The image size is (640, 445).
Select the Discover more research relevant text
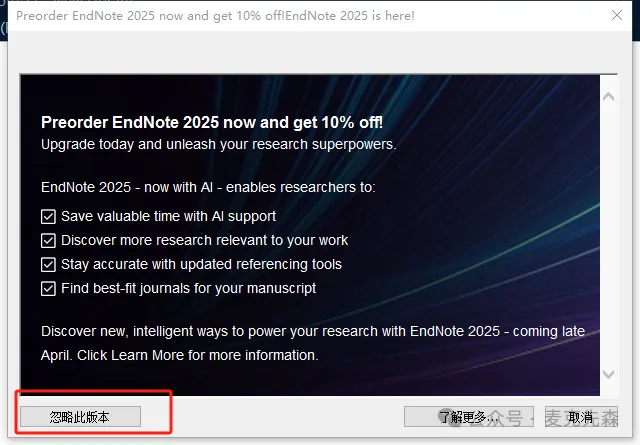(204, 240)
